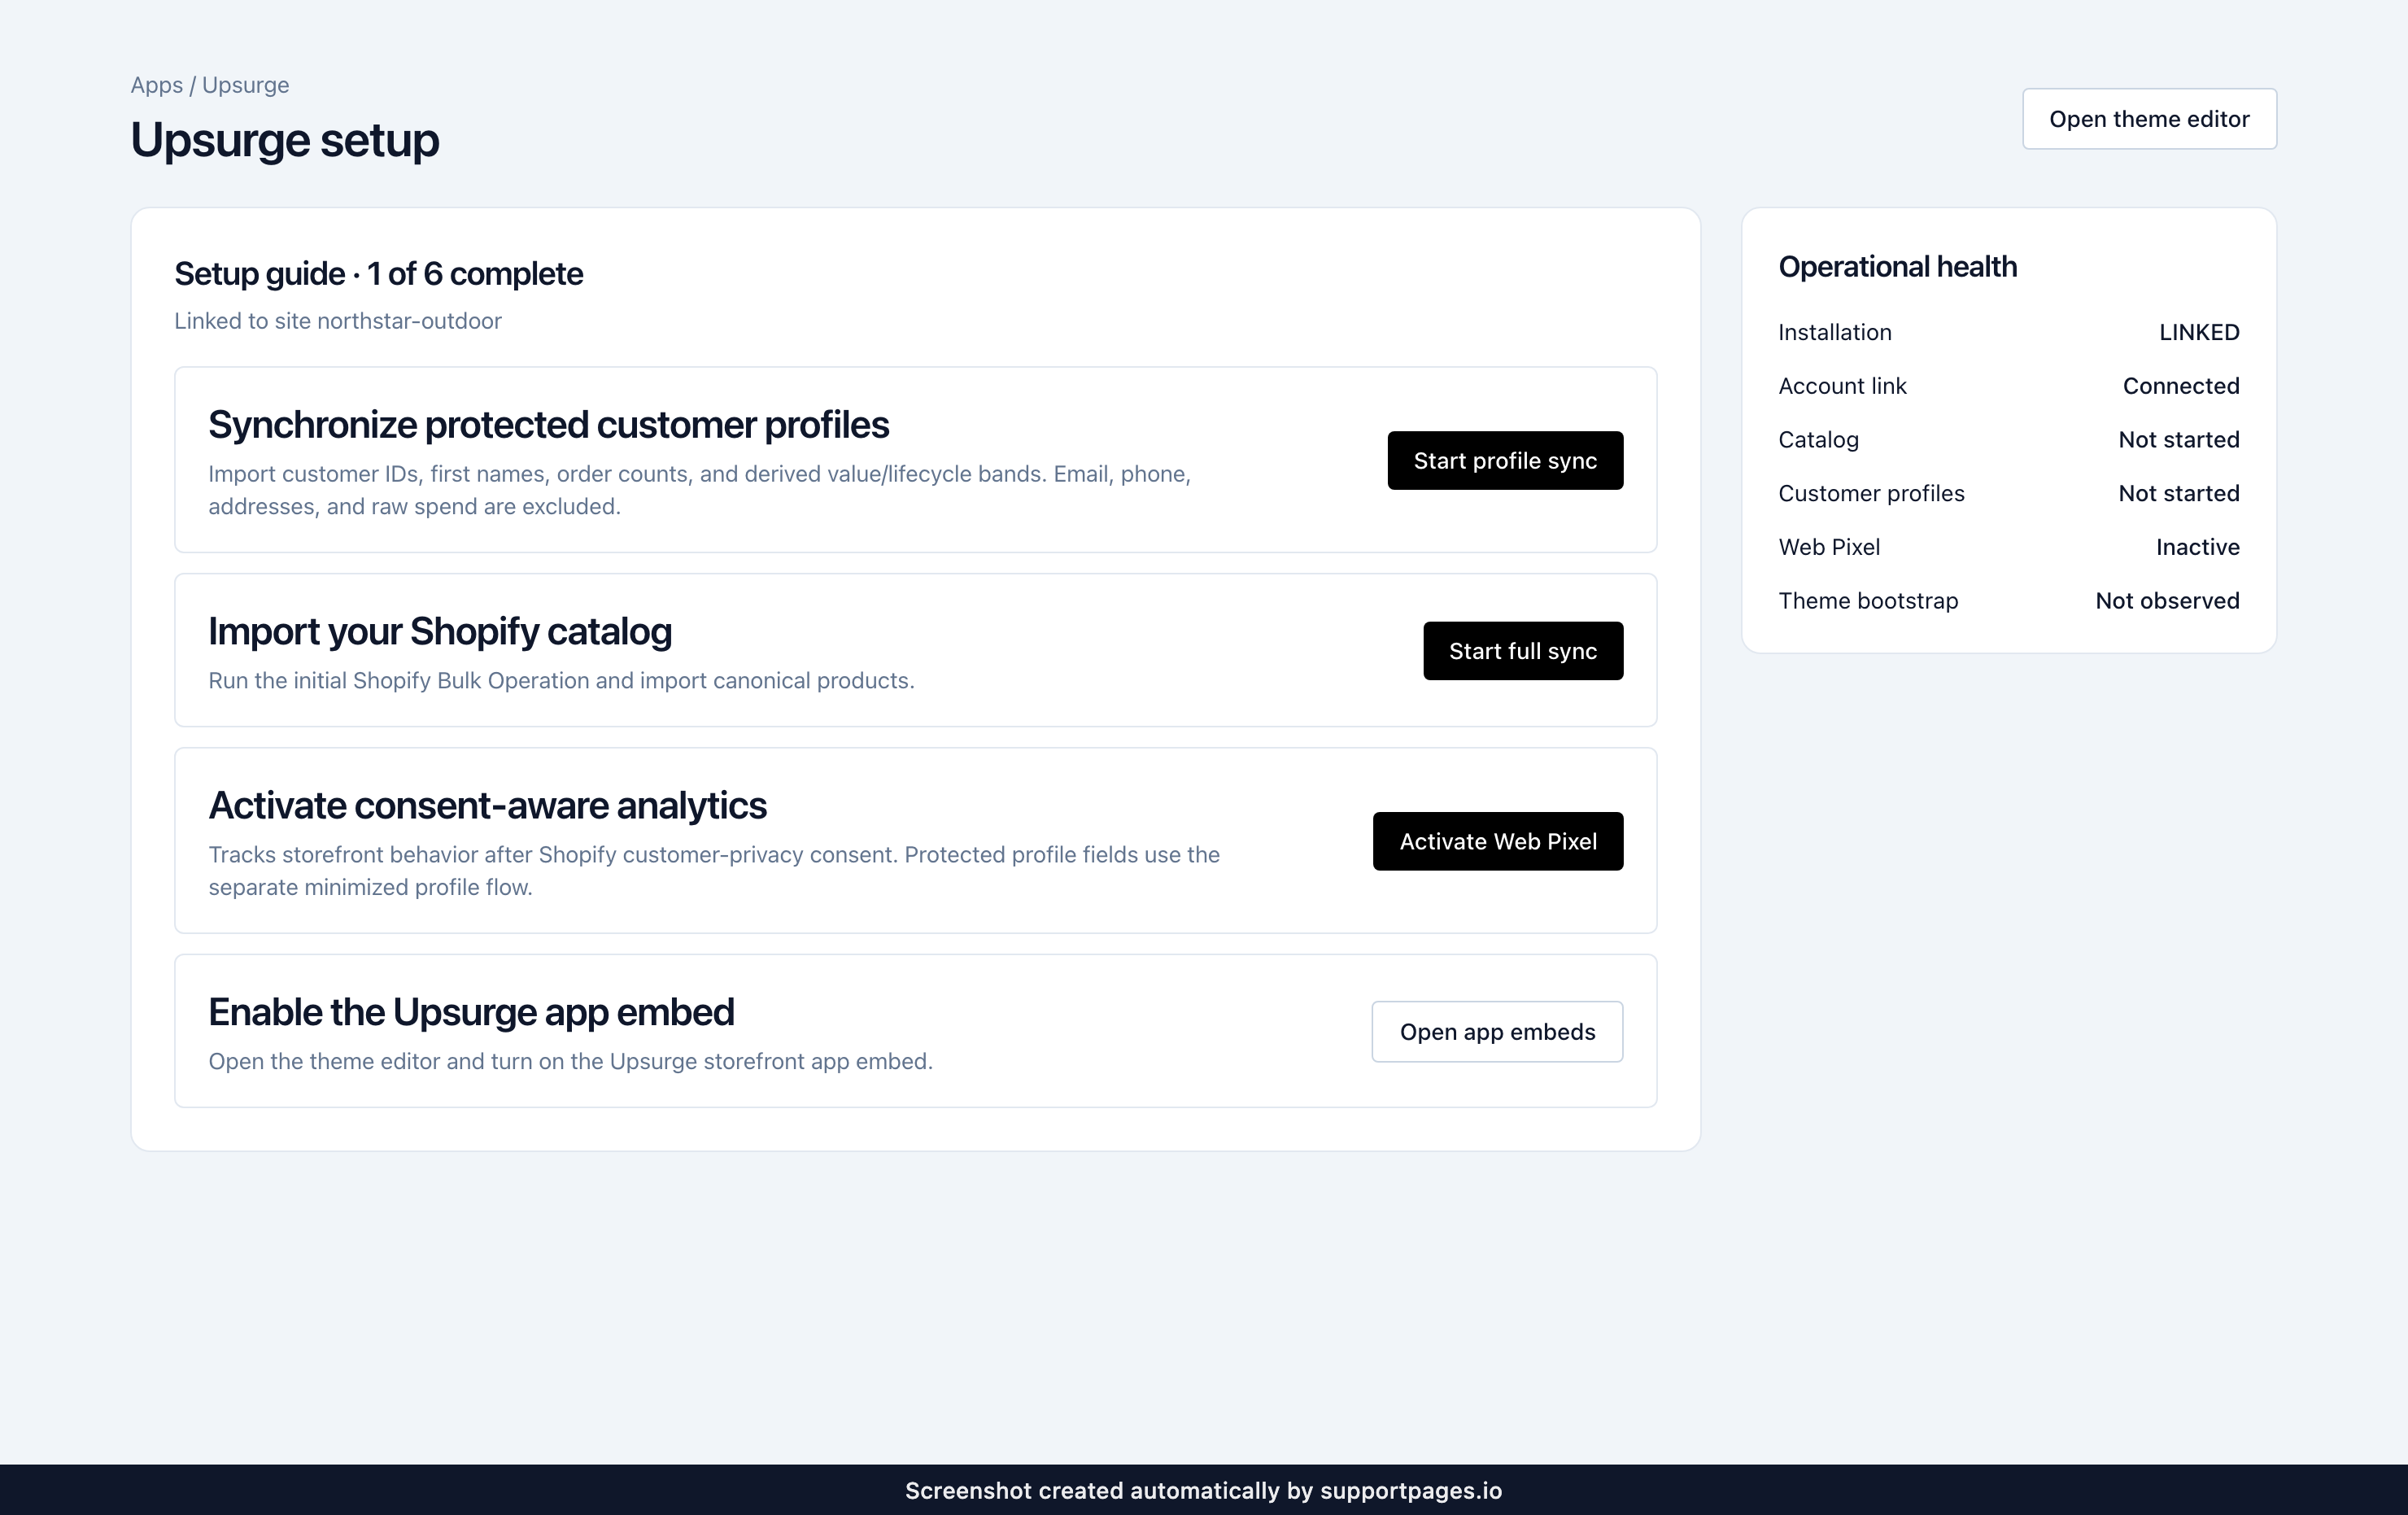This screenshot has height=1515, width=2408.
Task: Click the Apps / Upsurge breadcrumb
Action: 210,85
